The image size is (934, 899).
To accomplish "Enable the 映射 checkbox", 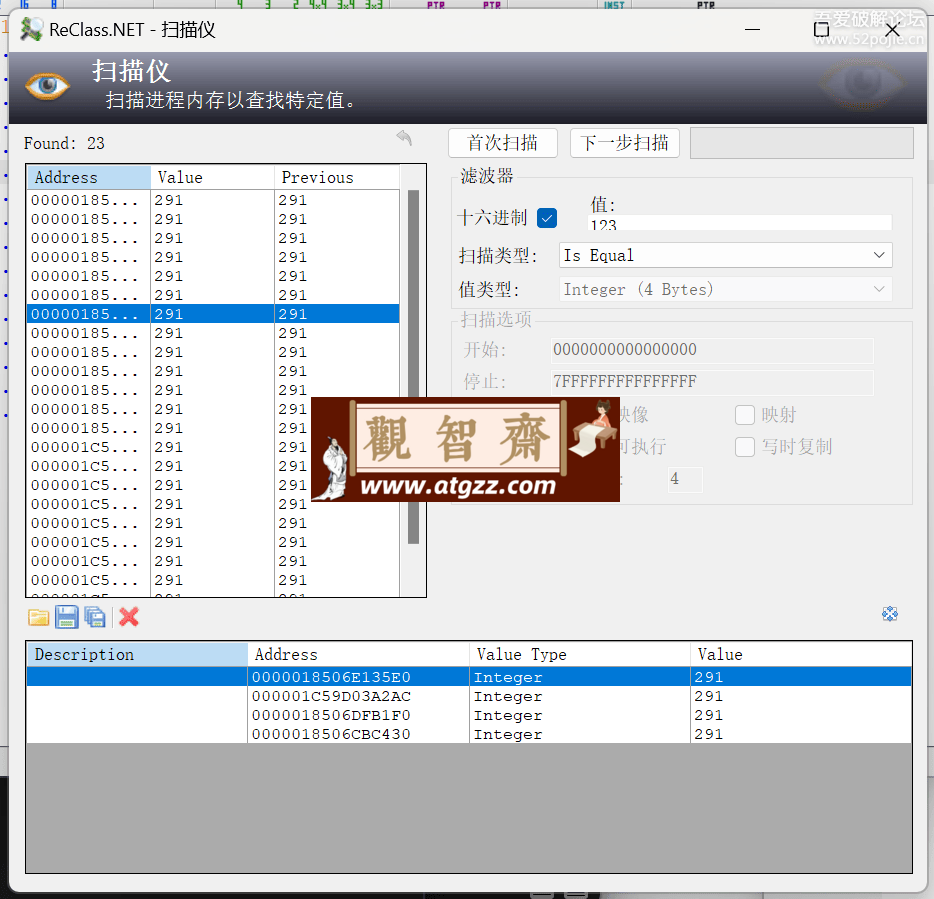I will (x=745, y=415).
